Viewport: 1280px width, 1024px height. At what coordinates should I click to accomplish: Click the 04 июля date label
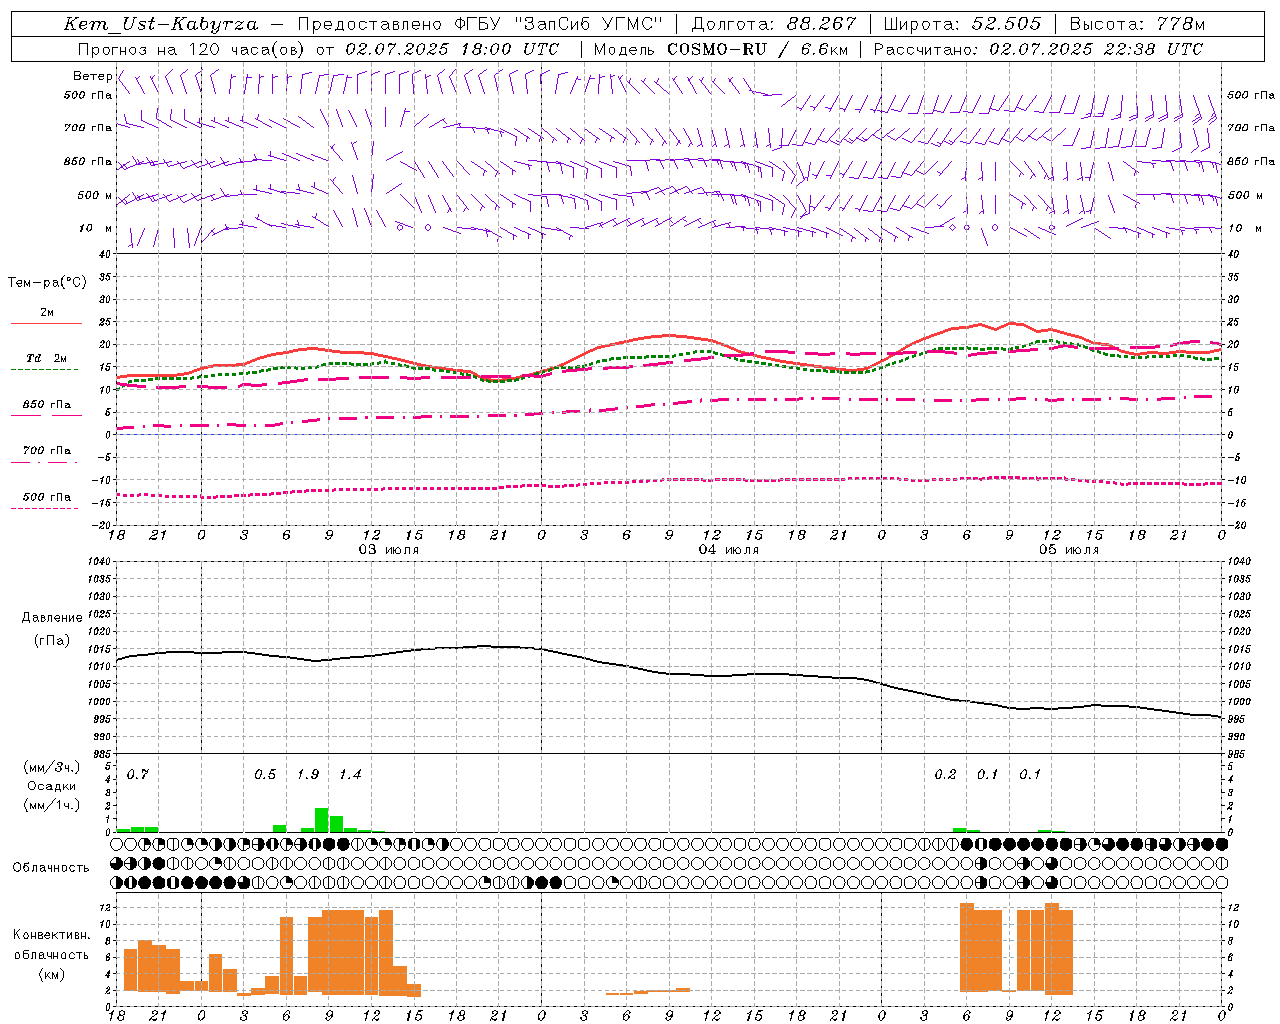coord(729,550)
